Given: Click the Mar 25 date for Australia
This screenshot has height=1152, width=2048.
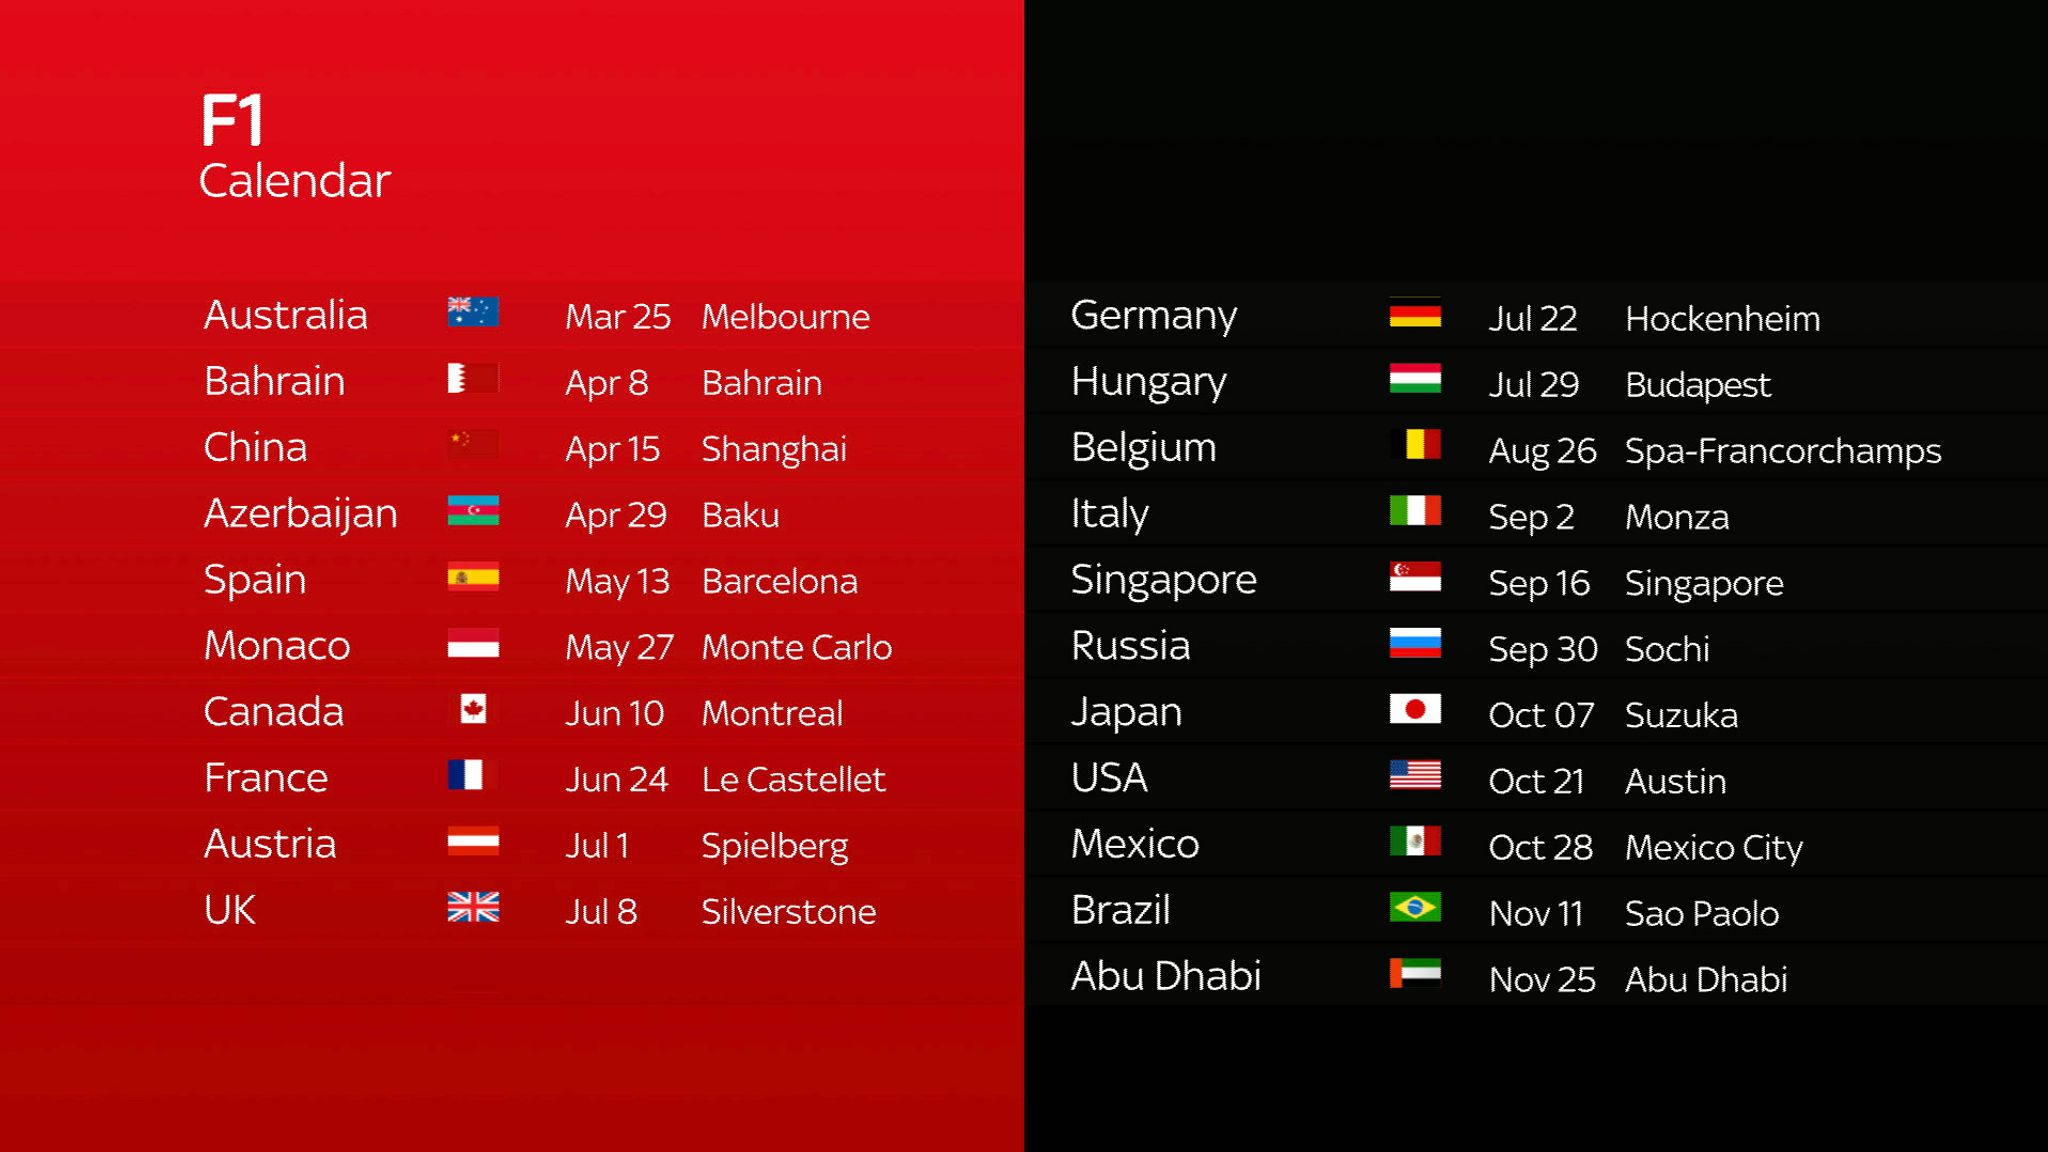Looking at the screenshot, I should click(615, 315).
